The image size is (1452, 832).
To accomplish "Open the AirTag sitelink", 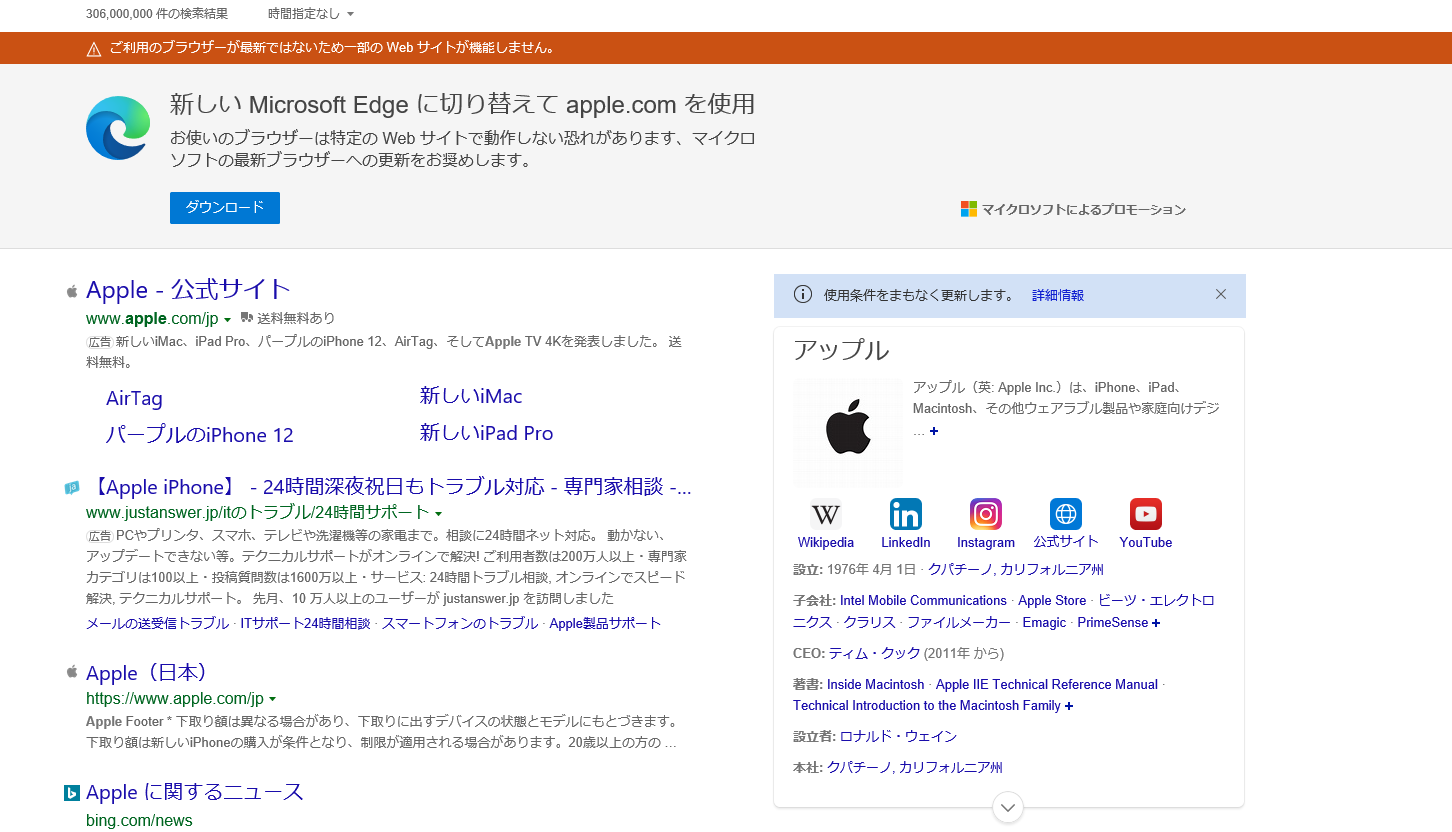I will pos(134,398).
